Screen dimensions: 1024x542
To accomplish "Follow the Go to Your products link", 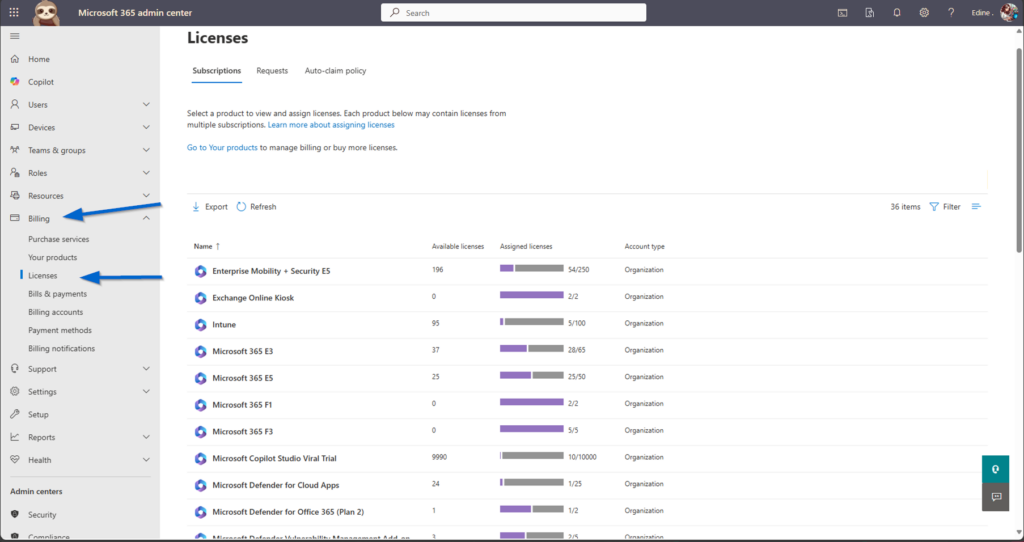I will click(x=222, y=148).
